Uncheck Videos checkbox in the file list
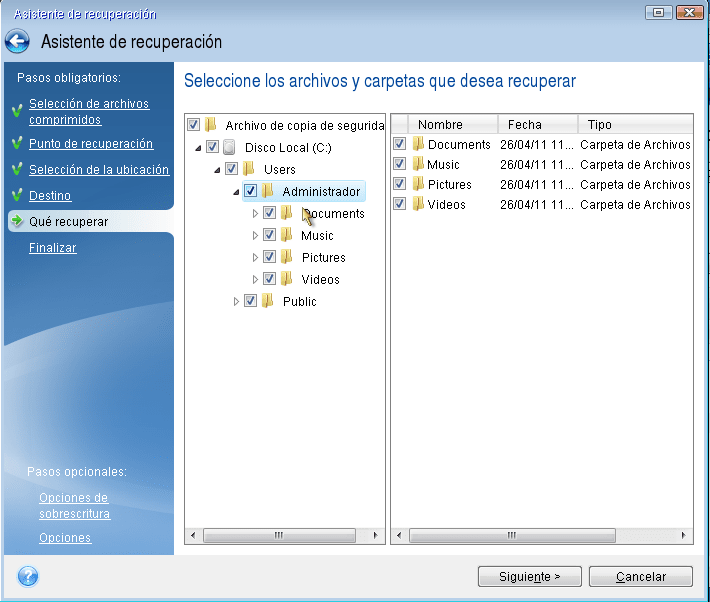The image size is (710, 602). click(x=399, y=204)
